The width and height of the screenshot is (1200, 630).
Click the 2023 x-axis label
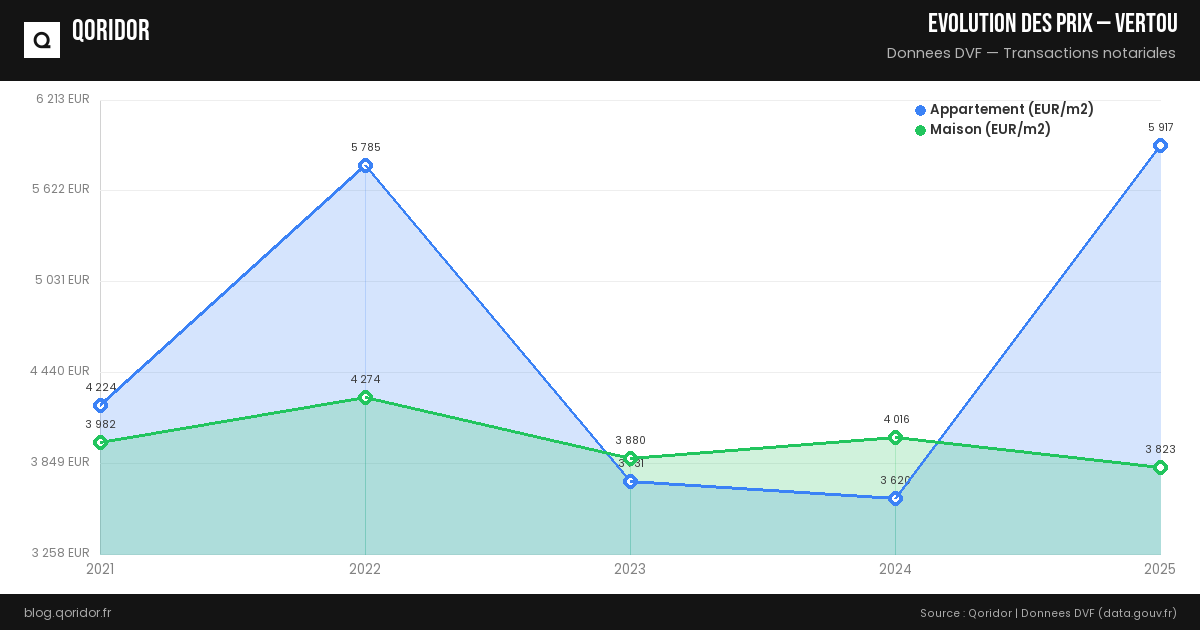click(630, 569)
